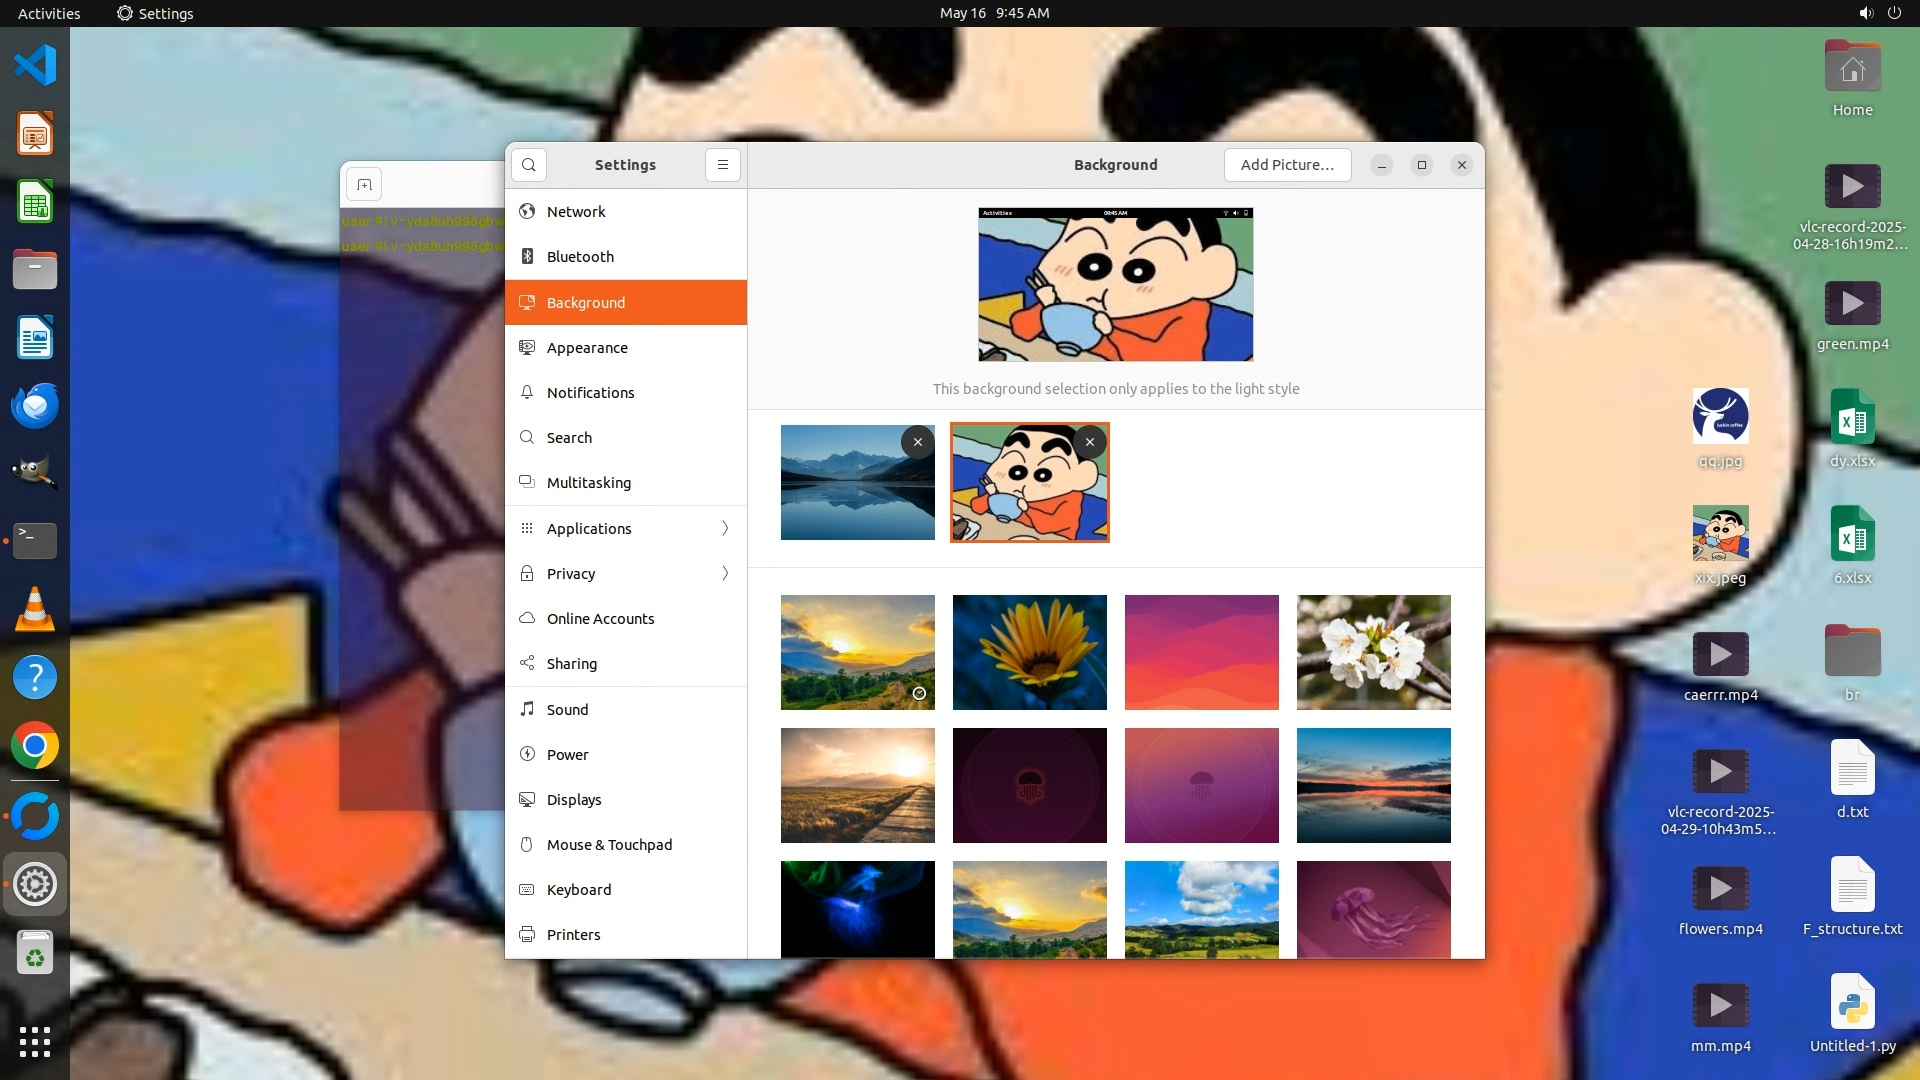
Task: Click the volume icon in top bar
Action: click(1865, 13)
